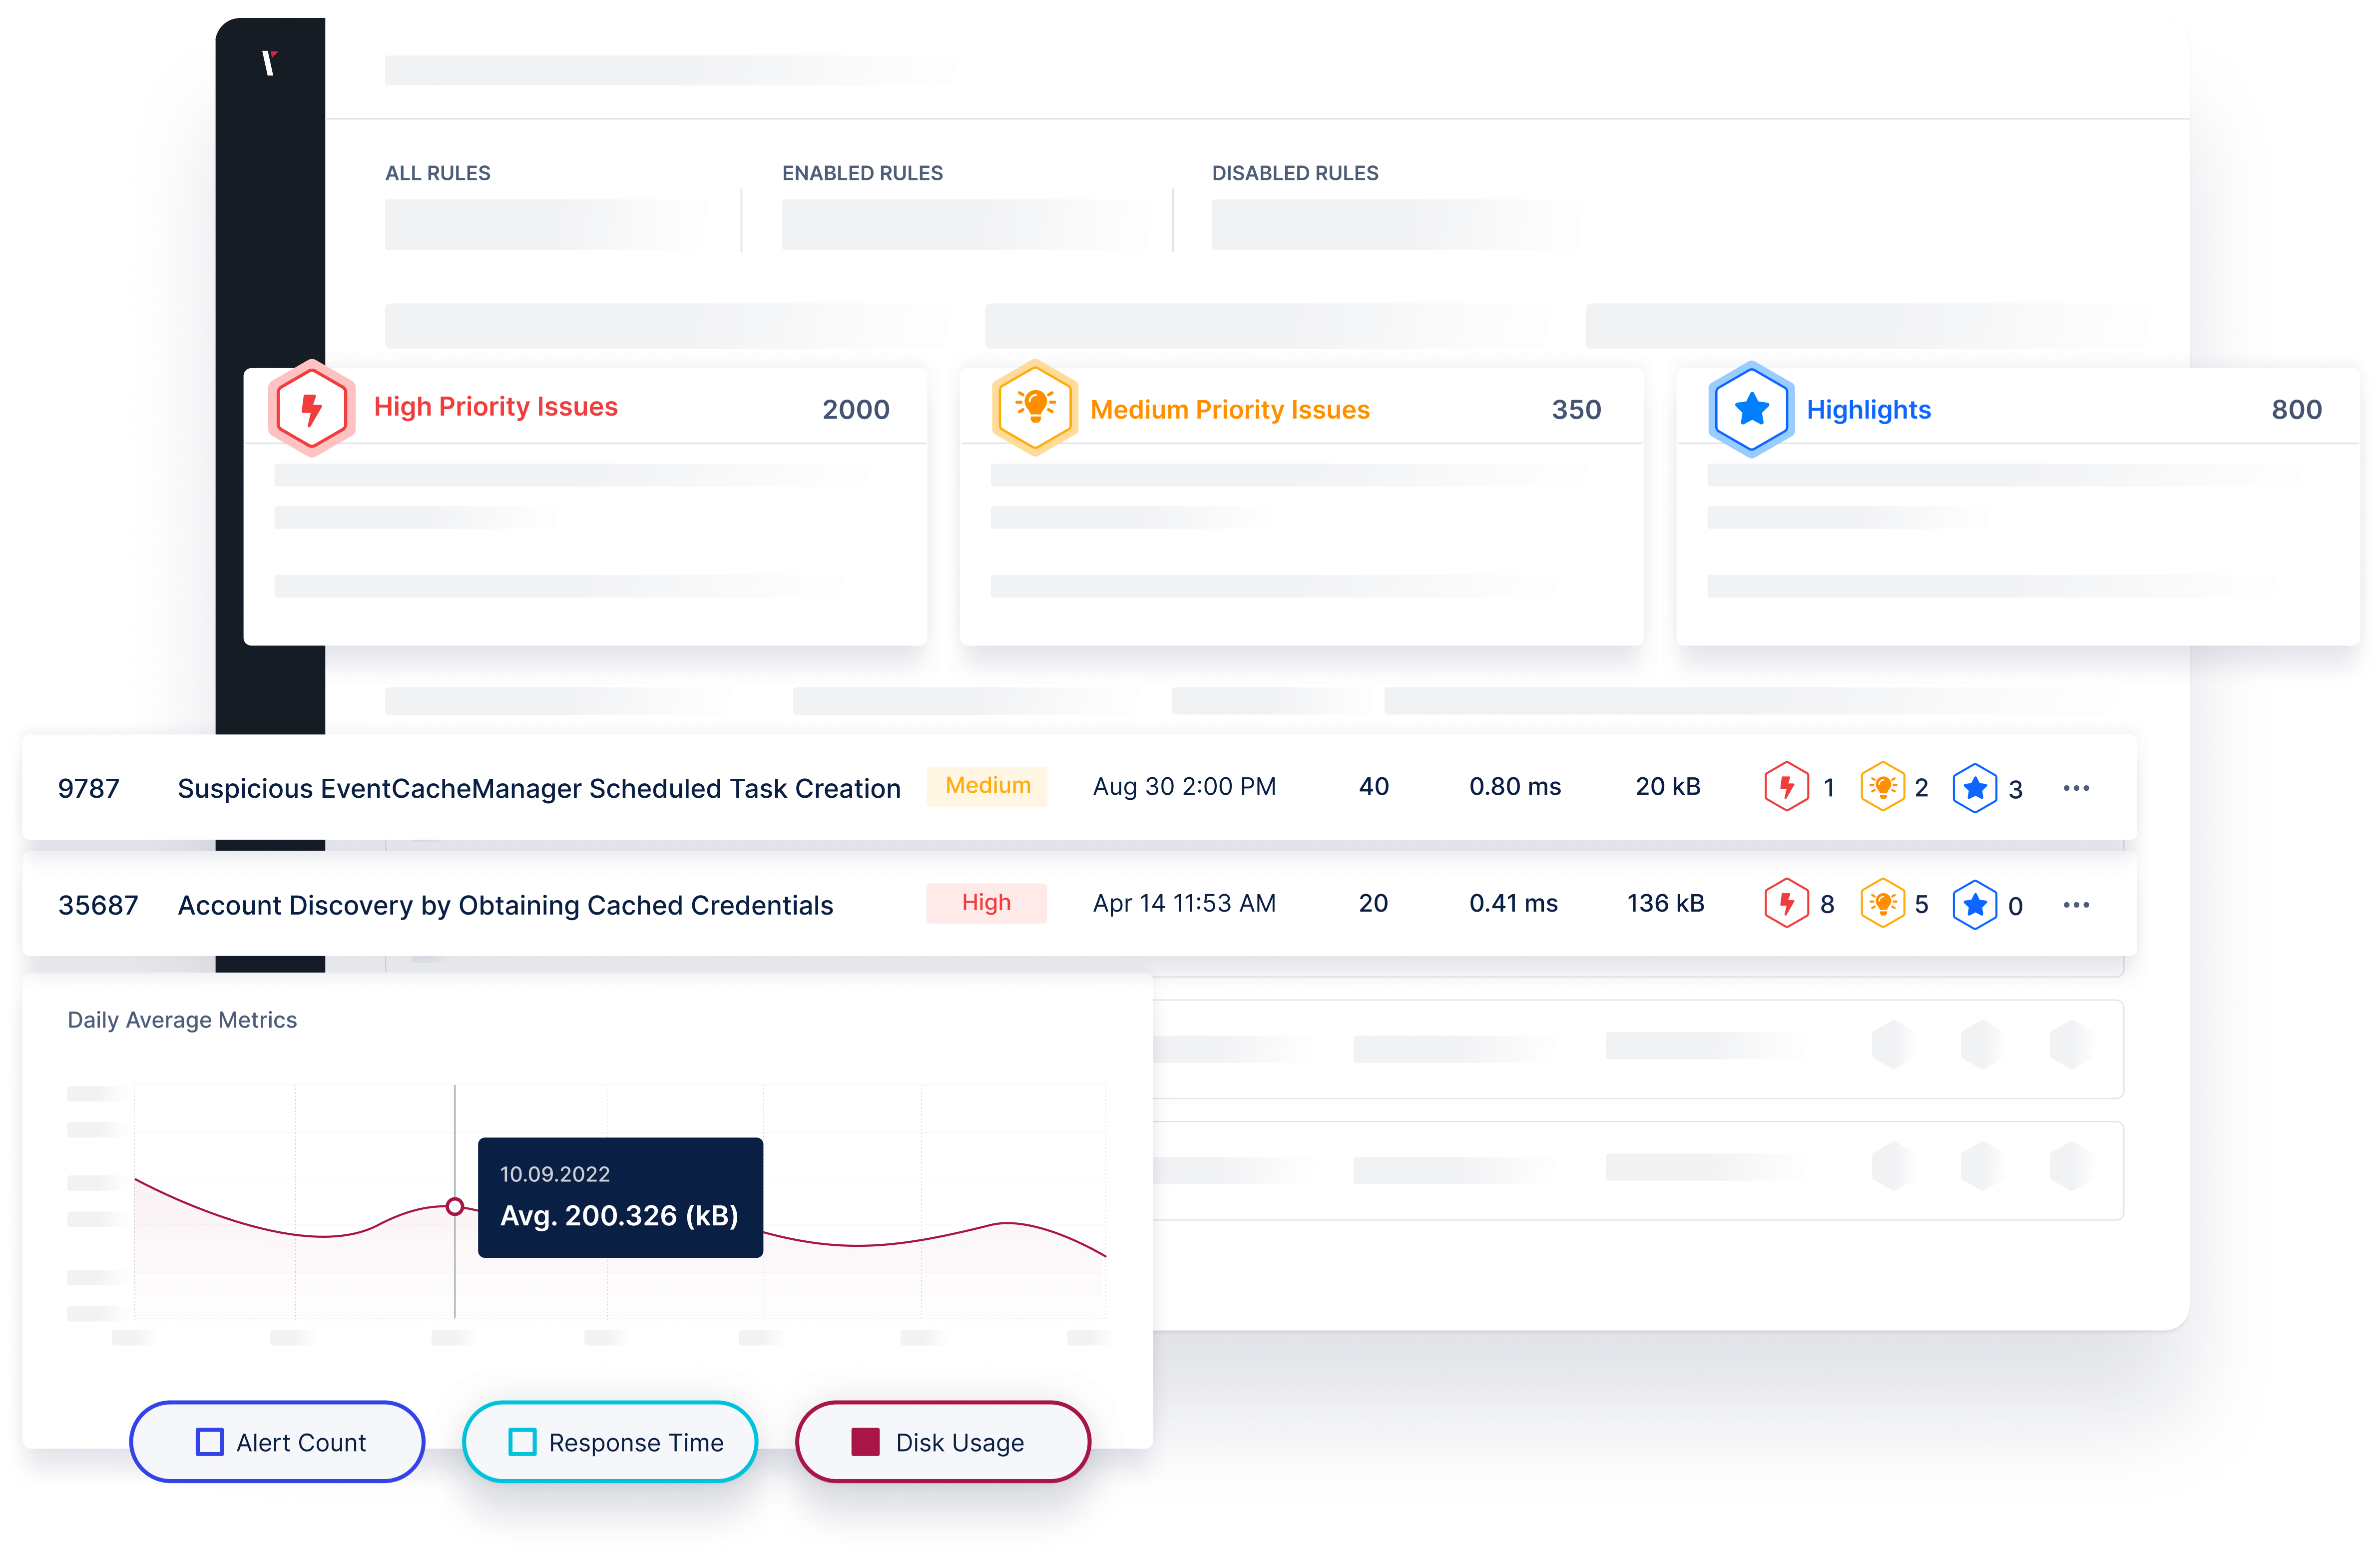Click the Medium severity badge
The image size is (2380, 1555).
coord(987,786)
